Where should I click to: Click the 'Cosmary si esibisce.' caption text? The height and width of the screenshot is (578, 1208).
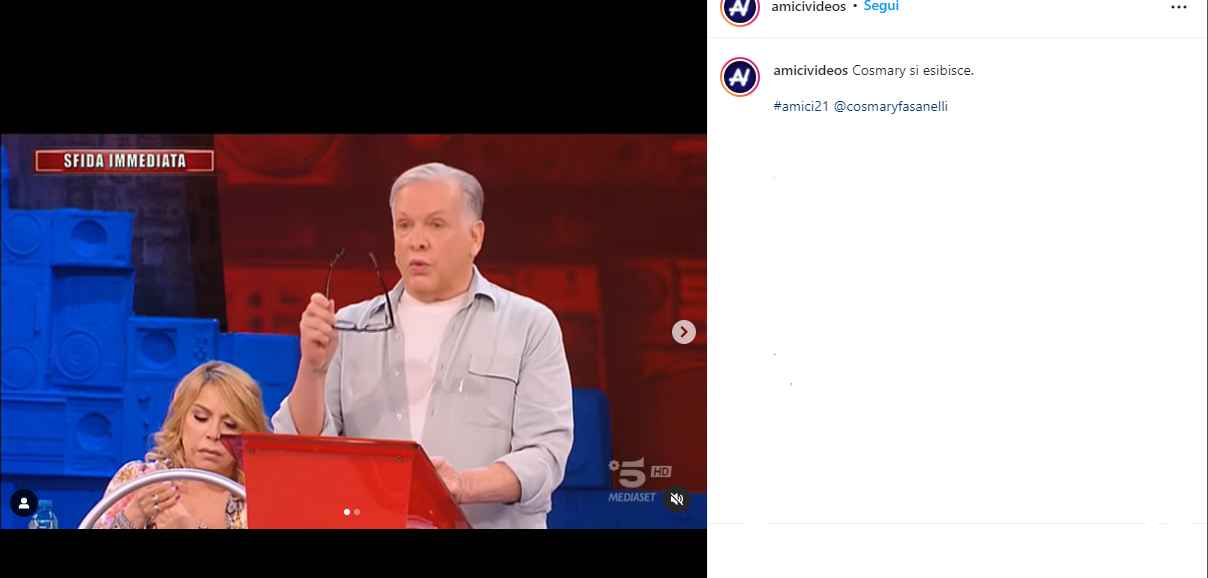(x=913, y=71)
